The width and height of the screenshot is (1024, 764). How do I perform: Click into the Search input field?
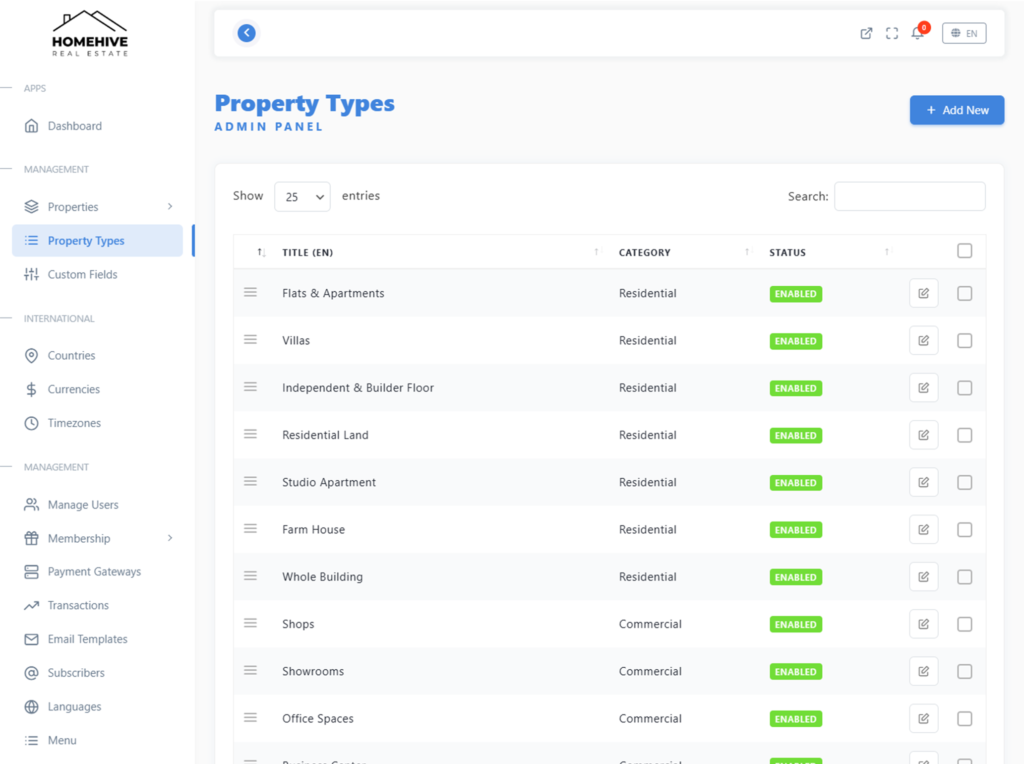[909, 196]
